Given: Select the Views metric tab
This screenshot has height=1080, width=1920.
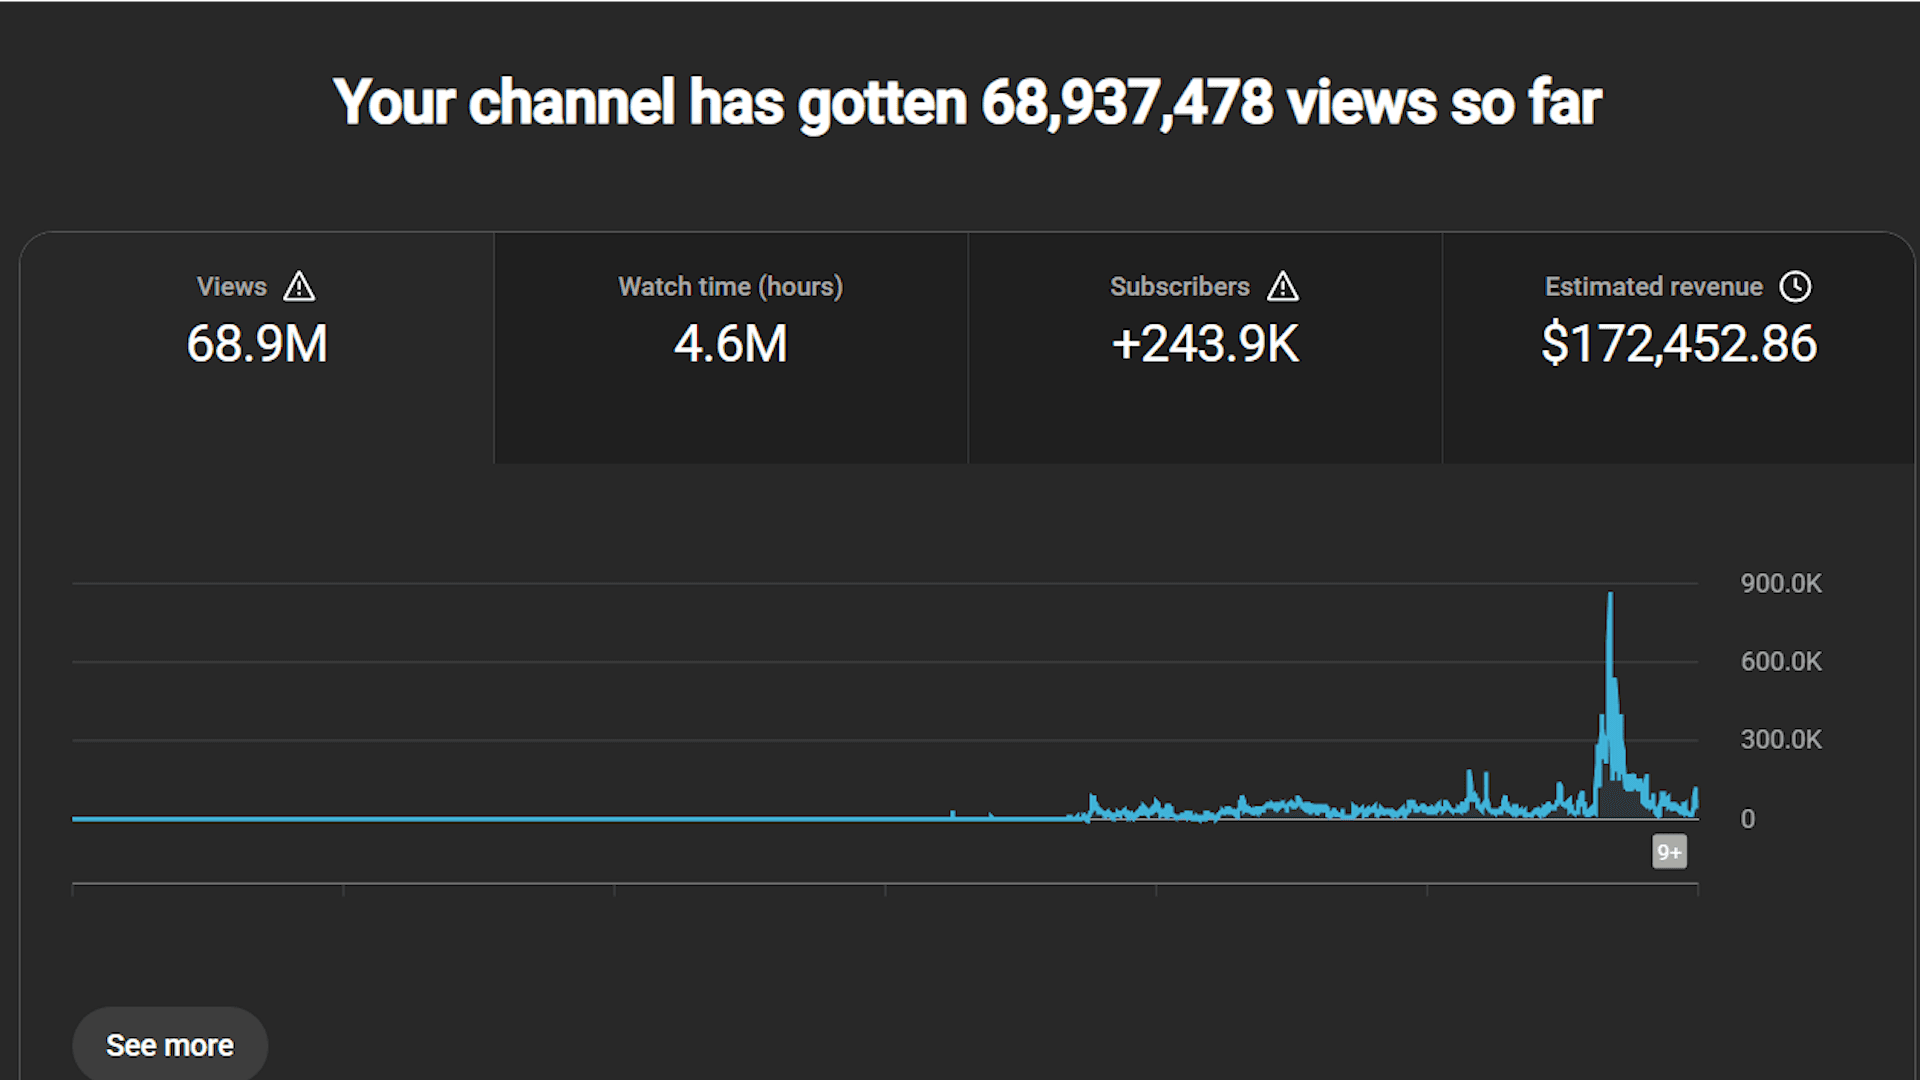Looking at the screenshot, I should pyautogui.click(x=257, y=348).
